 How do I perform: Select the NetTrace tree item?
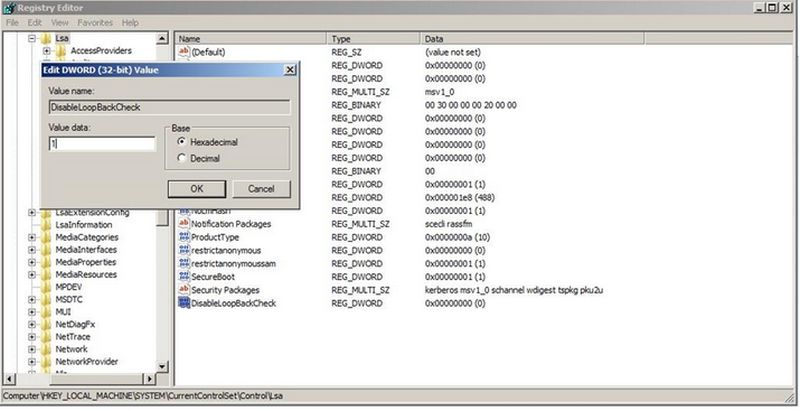pyautogui.click(x=72, y=337)
